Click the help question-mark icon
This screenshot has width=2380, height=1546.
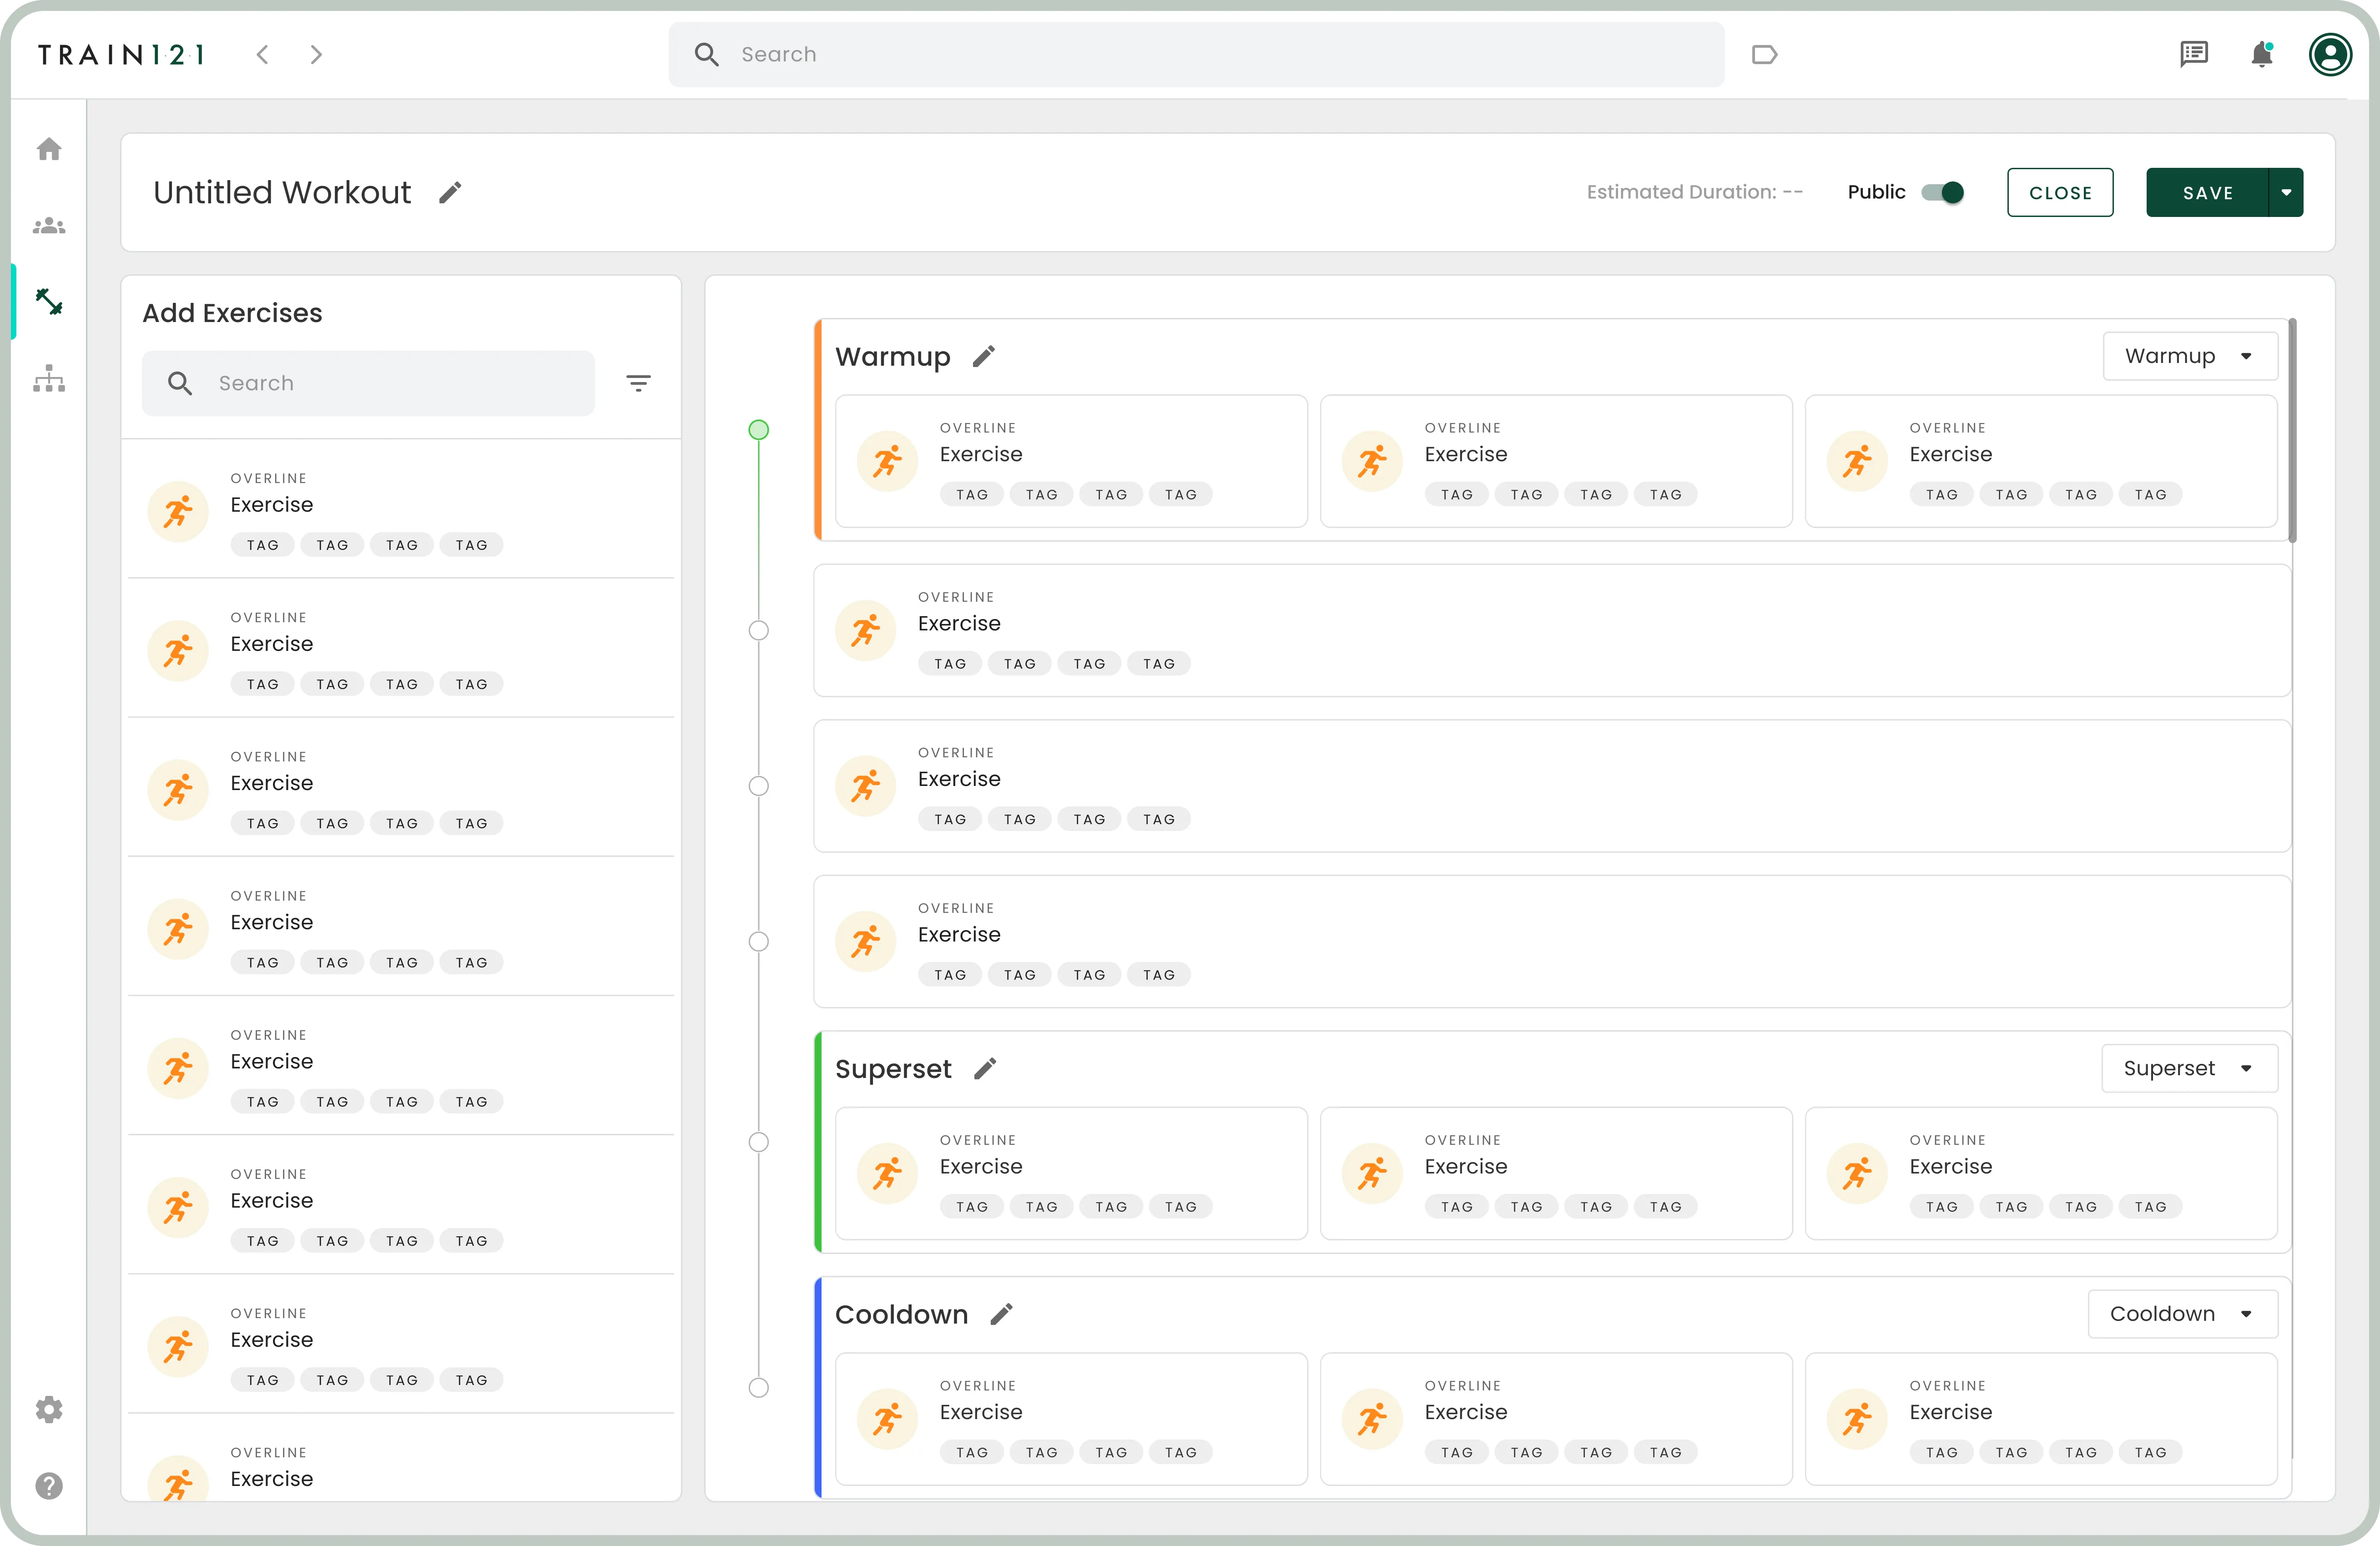point(49,1486)
